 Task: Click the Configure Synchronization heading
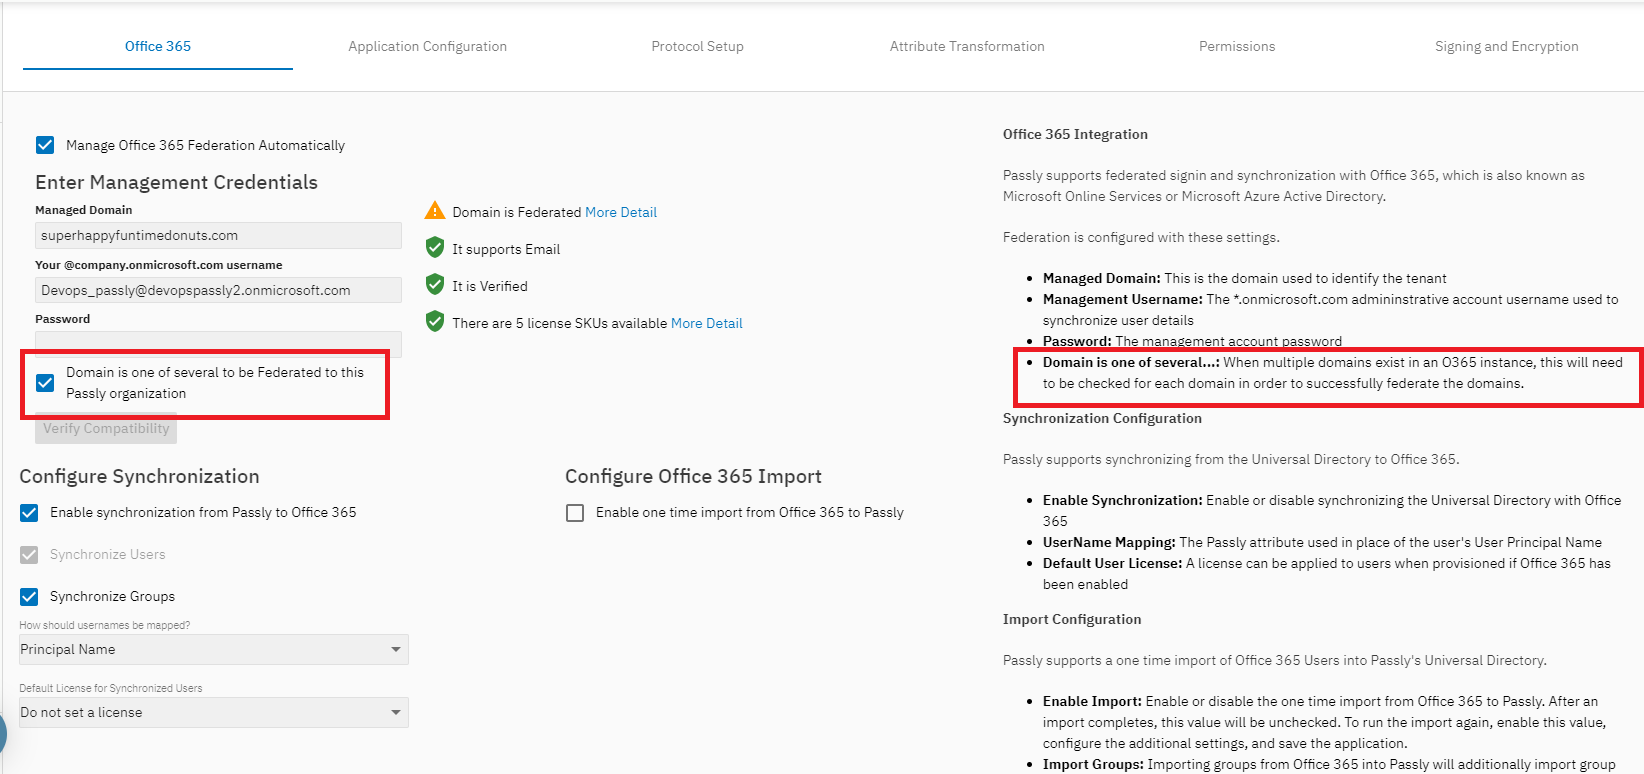click(x=139, y=476)
